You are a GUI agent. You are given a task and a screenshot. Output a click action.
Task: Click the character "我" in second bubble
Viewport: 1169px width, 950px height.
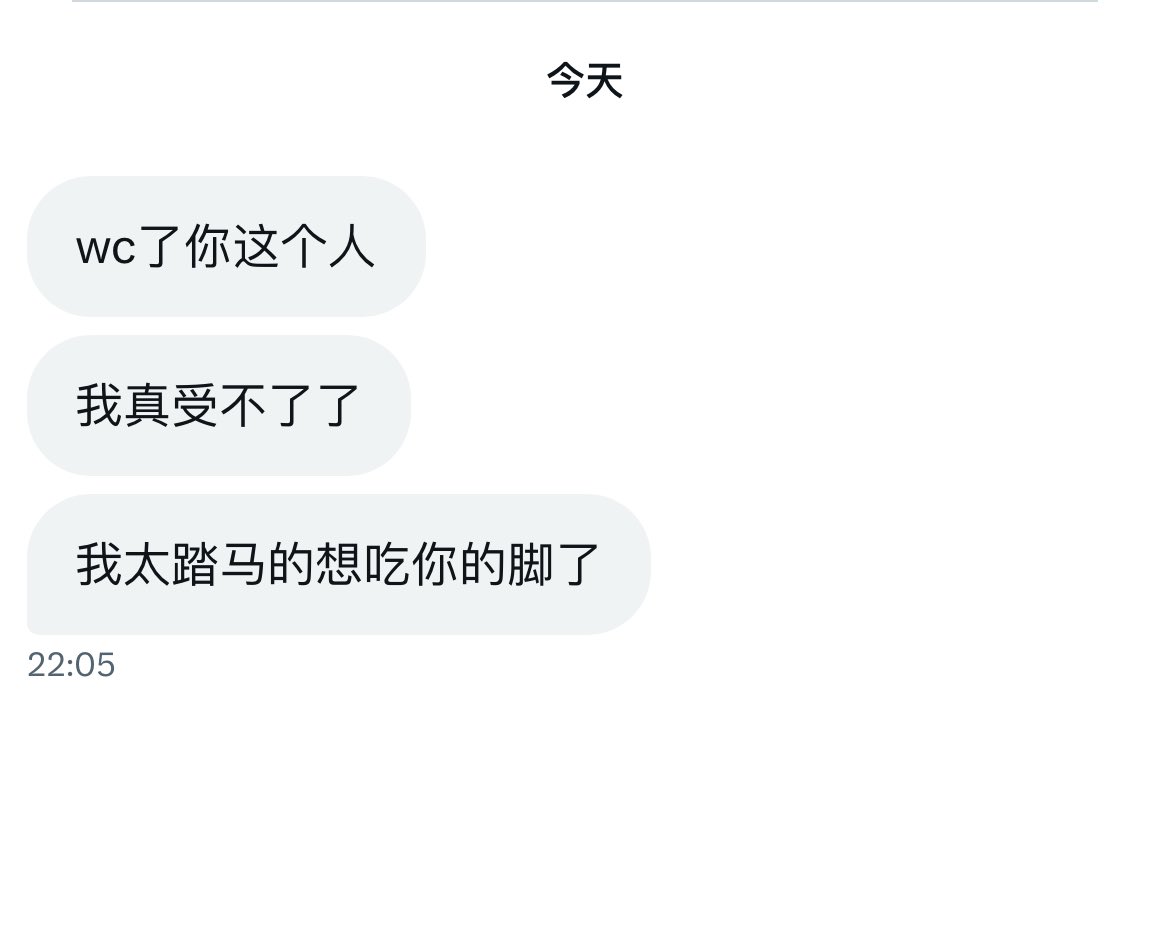[99, 405]
